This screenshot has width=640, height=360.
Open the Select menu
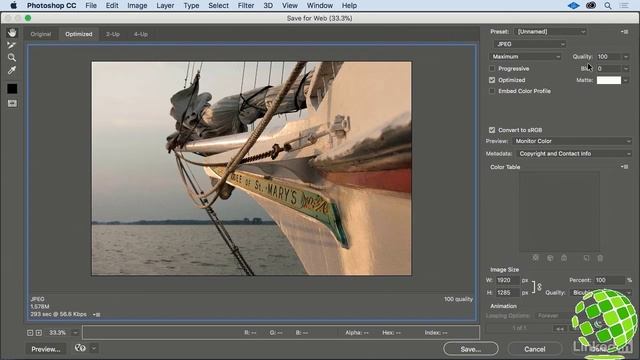(x=218, y=5)
